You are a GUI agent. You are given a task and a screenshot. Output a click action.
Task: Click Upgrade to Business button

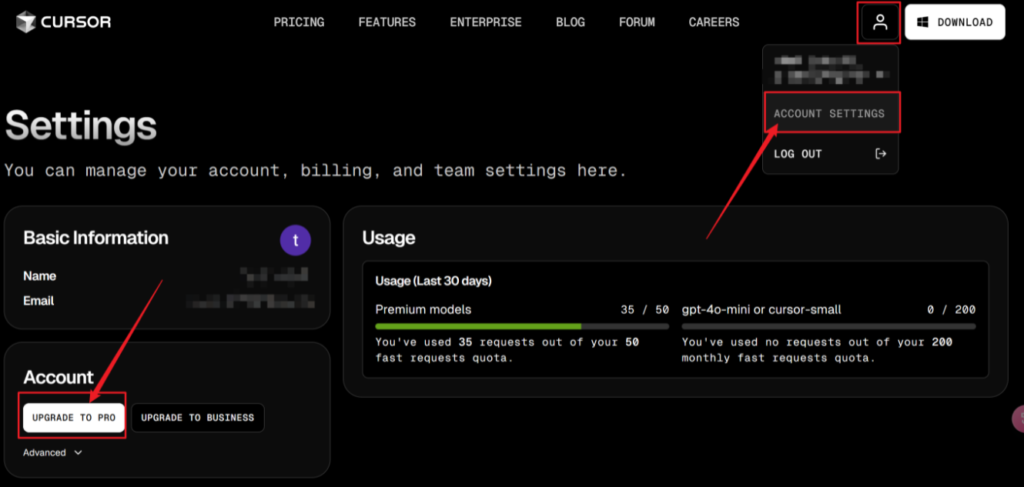coord(198,418)
